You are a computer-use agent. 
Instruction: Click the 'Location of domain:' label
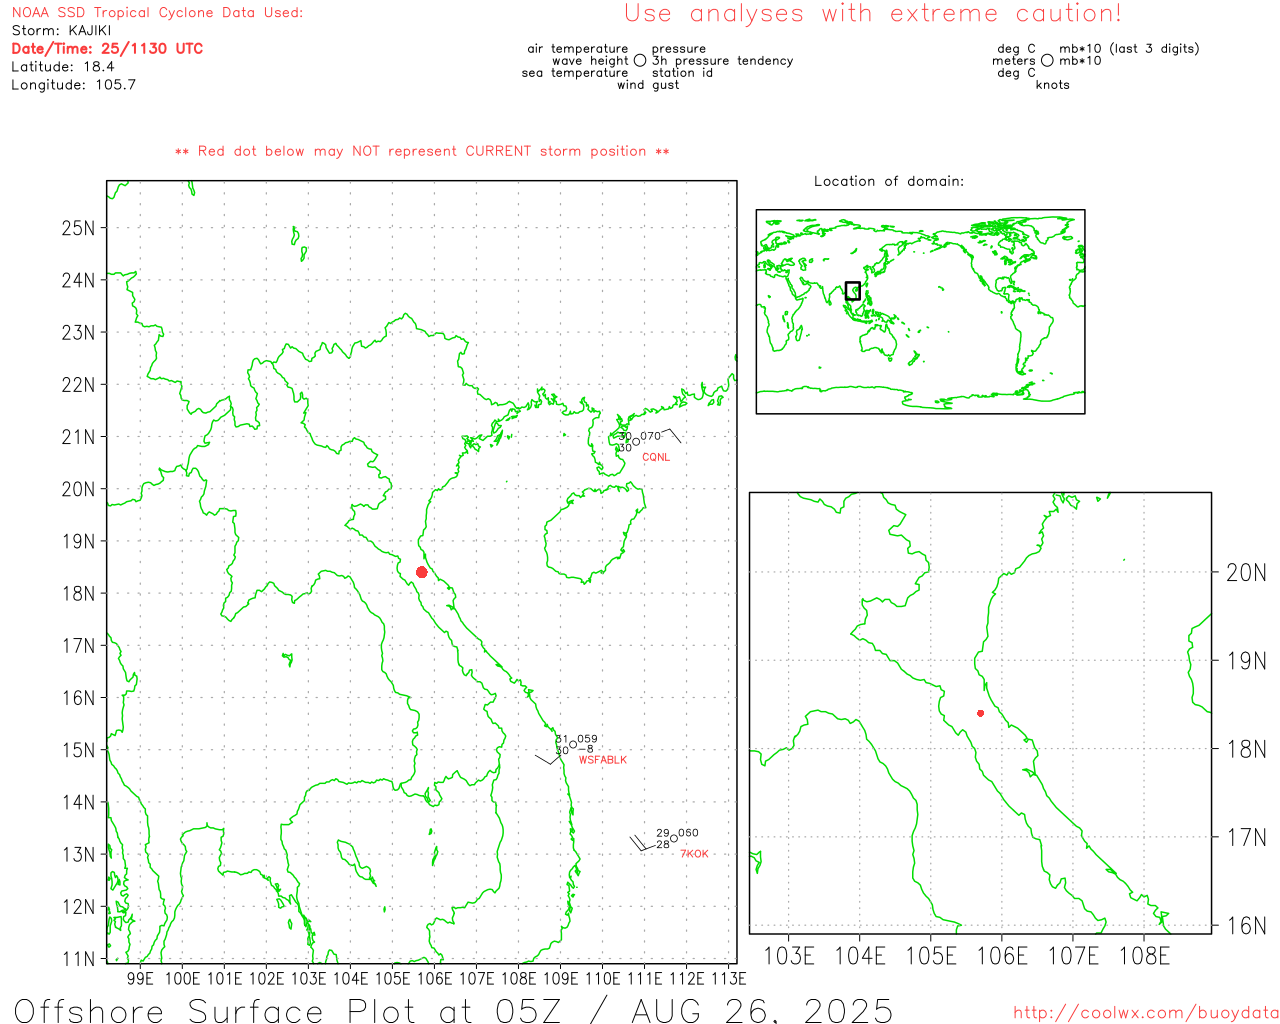coord(889,181)
